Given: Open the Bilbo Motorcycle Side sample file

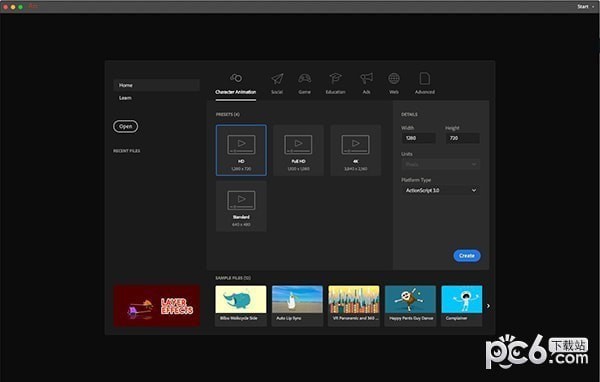Looking at the screenshot, I should (x=241, y=305).
